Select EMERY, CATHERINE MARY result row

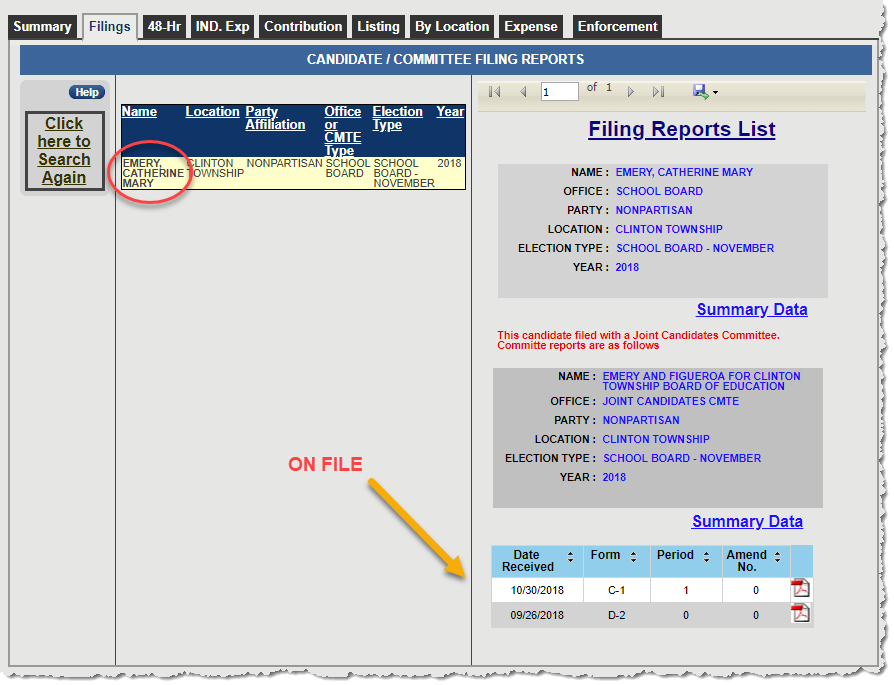click(x=293, y=173)
